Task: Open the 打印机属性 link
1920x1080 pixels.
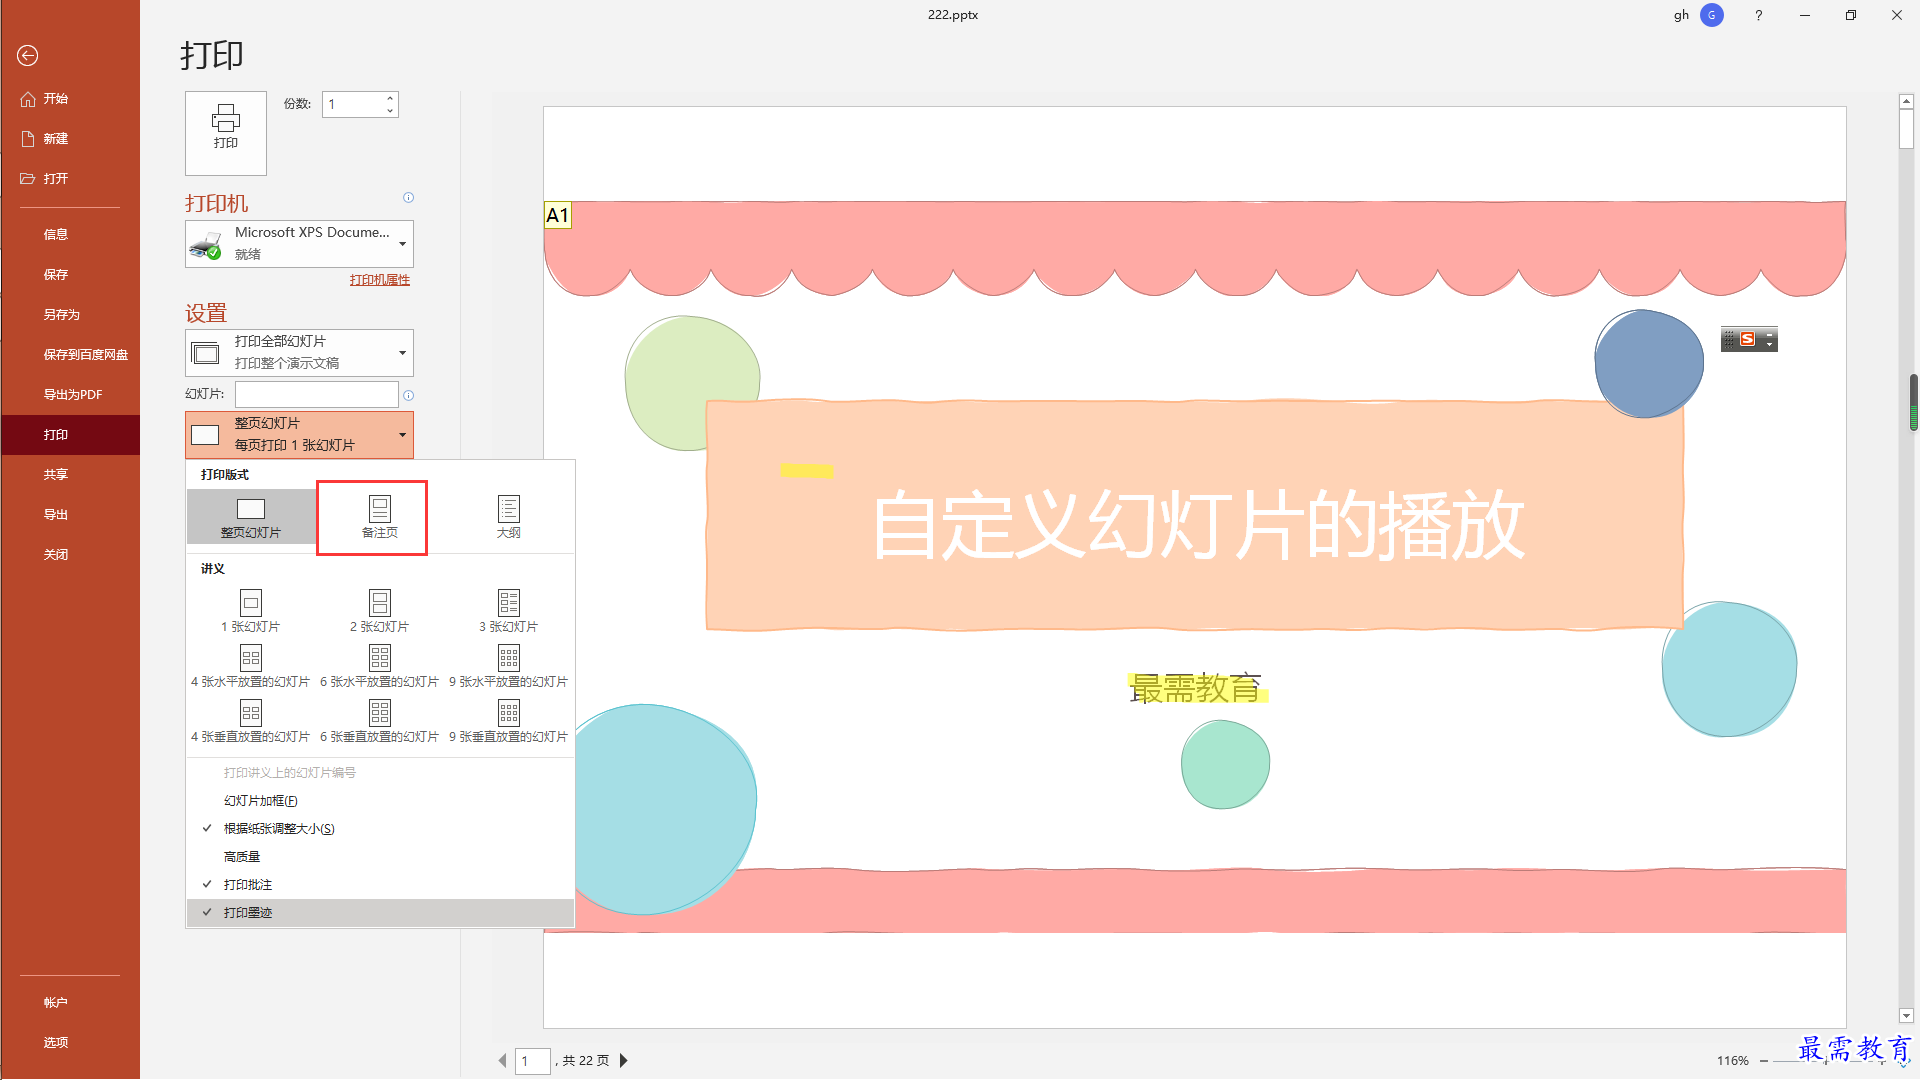Action: click(x=380, y=280)
